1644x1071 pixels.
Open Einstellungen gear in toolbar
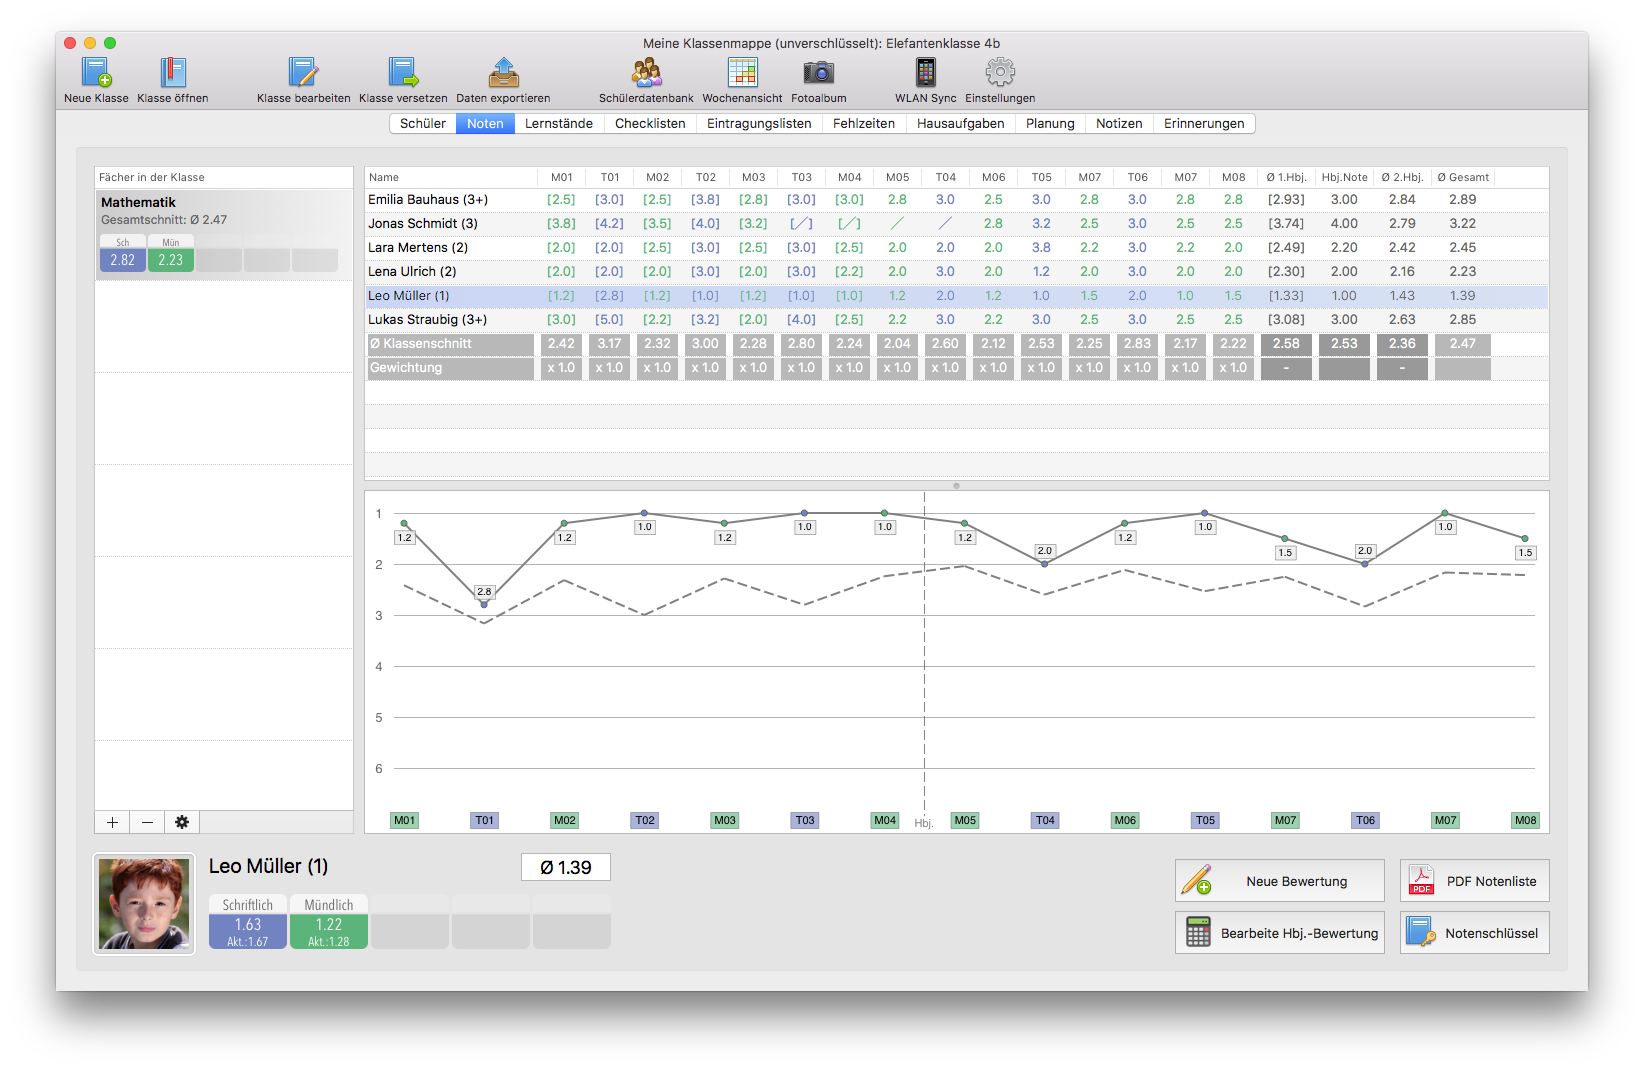pos(1000,73)
